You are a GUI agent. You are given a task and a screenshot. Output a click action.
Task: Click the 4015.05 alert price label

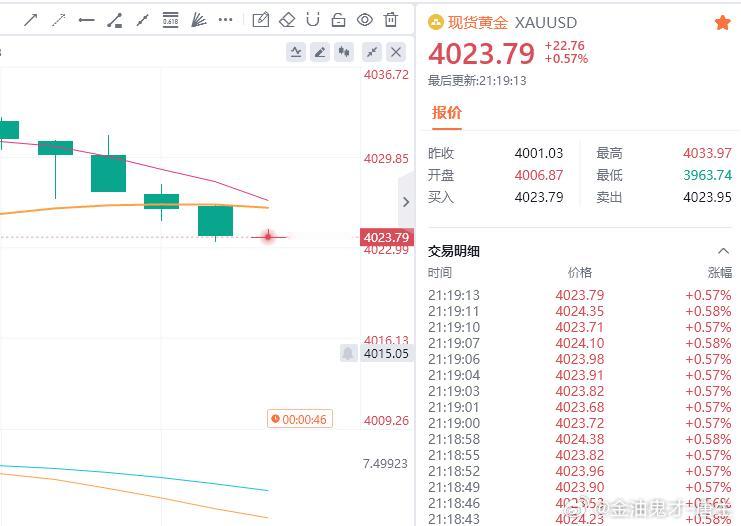point(387,353)
